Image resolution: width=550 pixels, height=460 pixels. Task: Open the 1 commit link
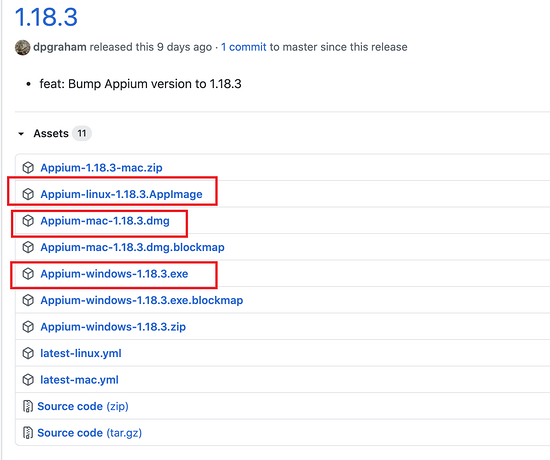pyautogui.click(x=243, y=47)
